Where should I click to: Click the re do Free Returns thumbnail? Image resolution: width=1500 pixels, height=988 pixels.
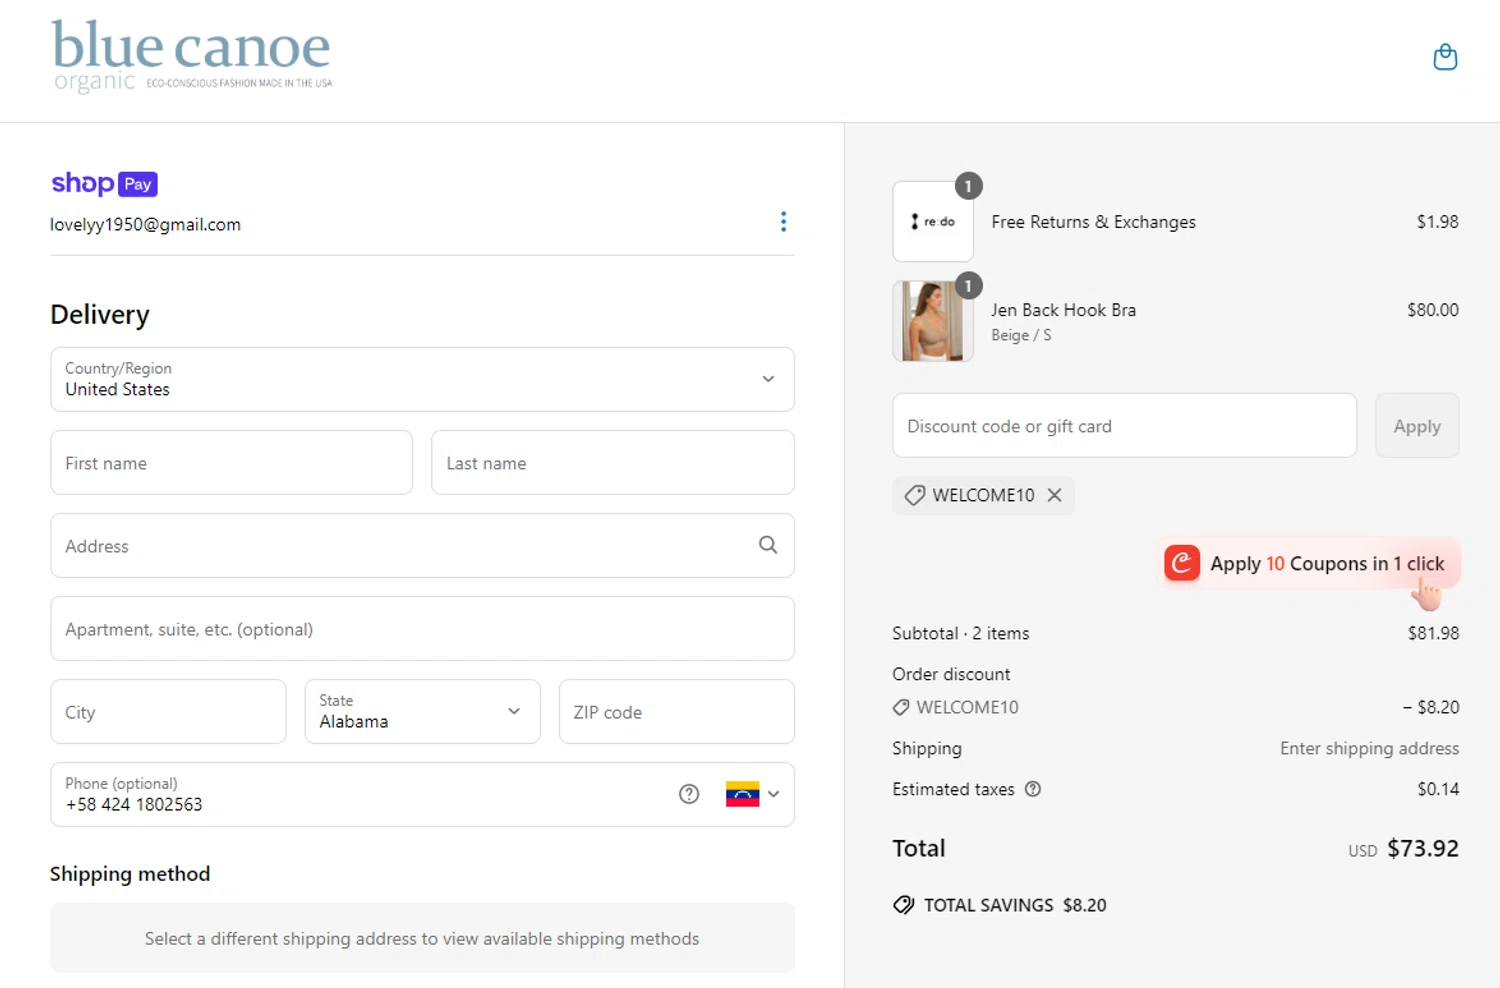tap(932, 222)
